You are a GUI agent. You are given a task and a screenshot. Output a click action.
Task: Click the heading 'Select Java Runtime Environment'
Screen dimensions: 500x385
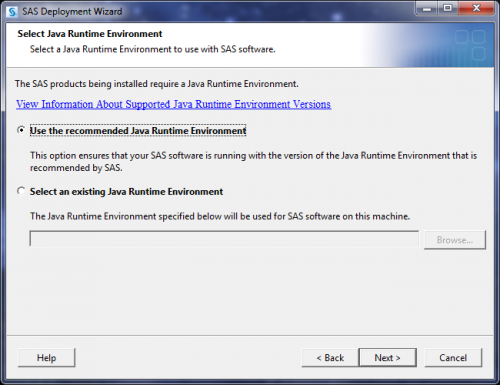click(x=90, y=34)
